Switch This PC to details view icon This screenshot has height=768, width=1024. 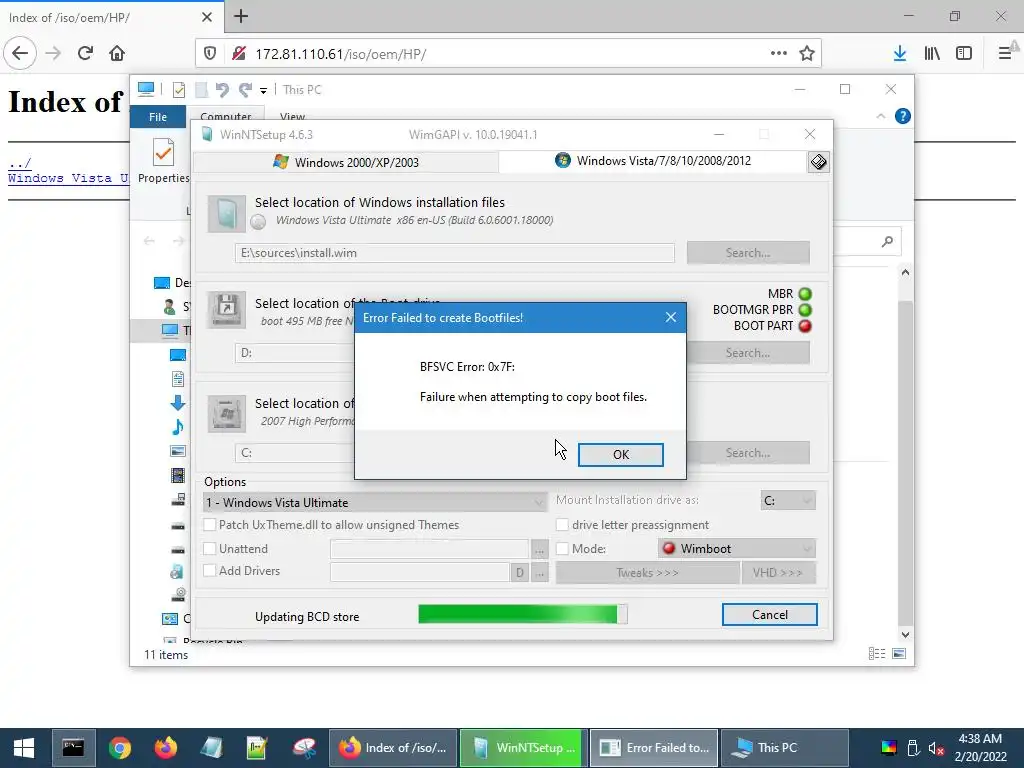coord(877,654)
